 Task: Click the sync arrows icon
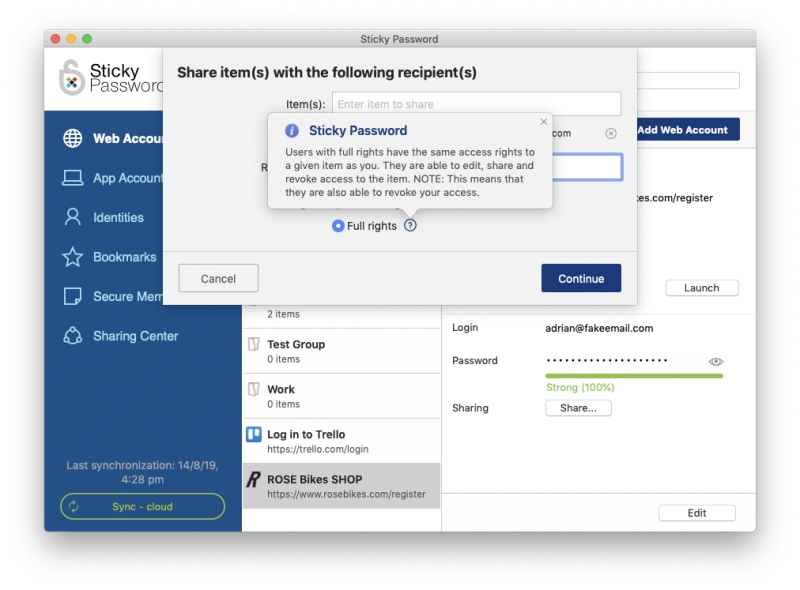click(x=73, y=506)
